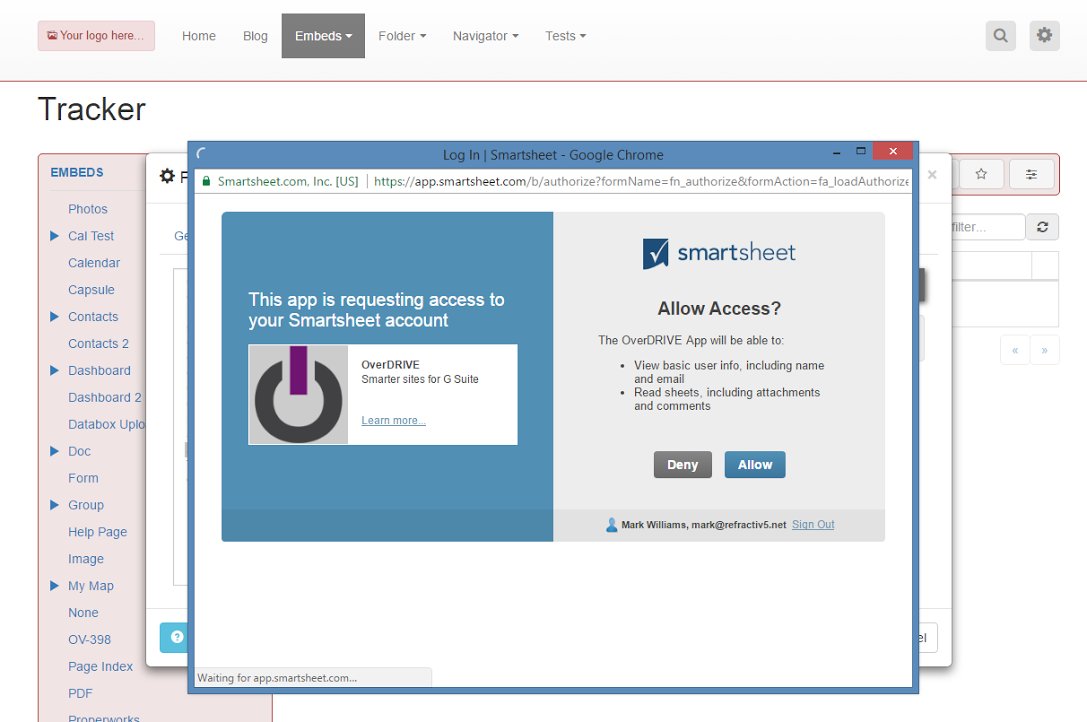
Task: Open Page Index in the sidebar
Action: tap(100, 667)
